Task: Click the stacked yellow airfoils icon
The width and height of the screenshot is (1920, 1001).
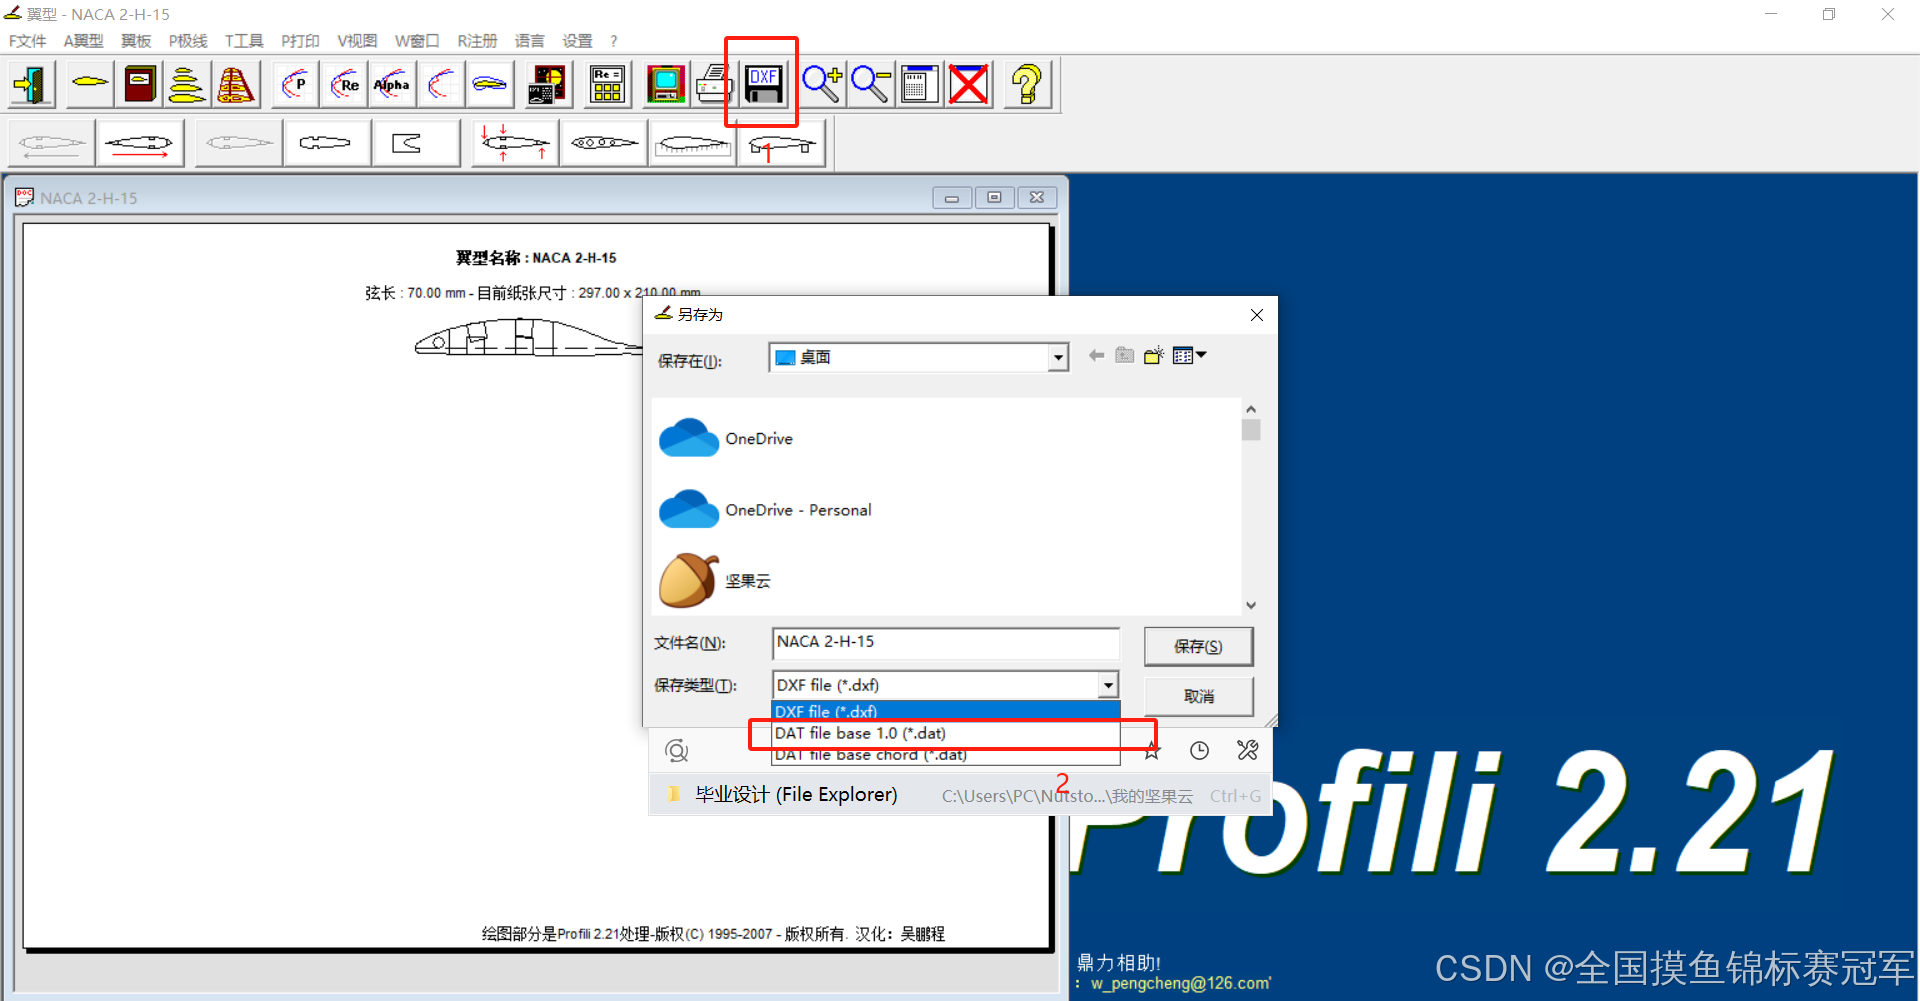Action: (187, 84)
